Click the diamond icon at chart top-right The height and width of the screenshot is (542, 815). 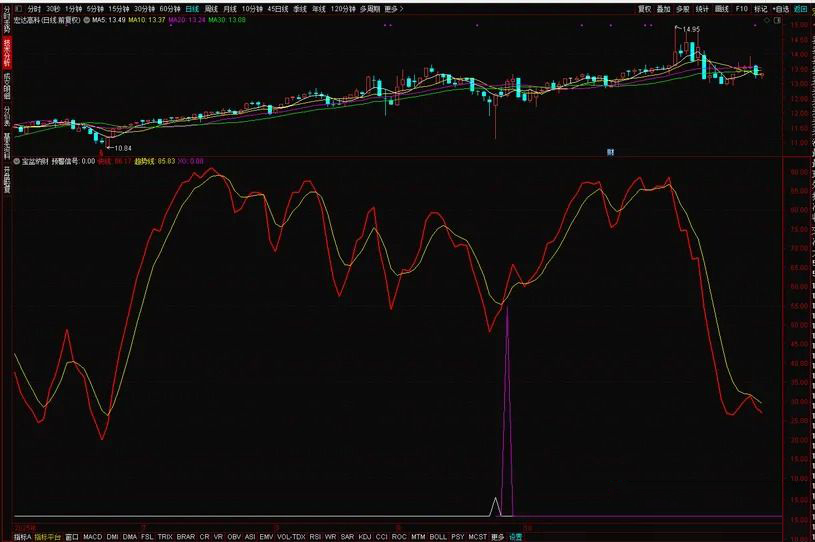click(x=767, y=20)
